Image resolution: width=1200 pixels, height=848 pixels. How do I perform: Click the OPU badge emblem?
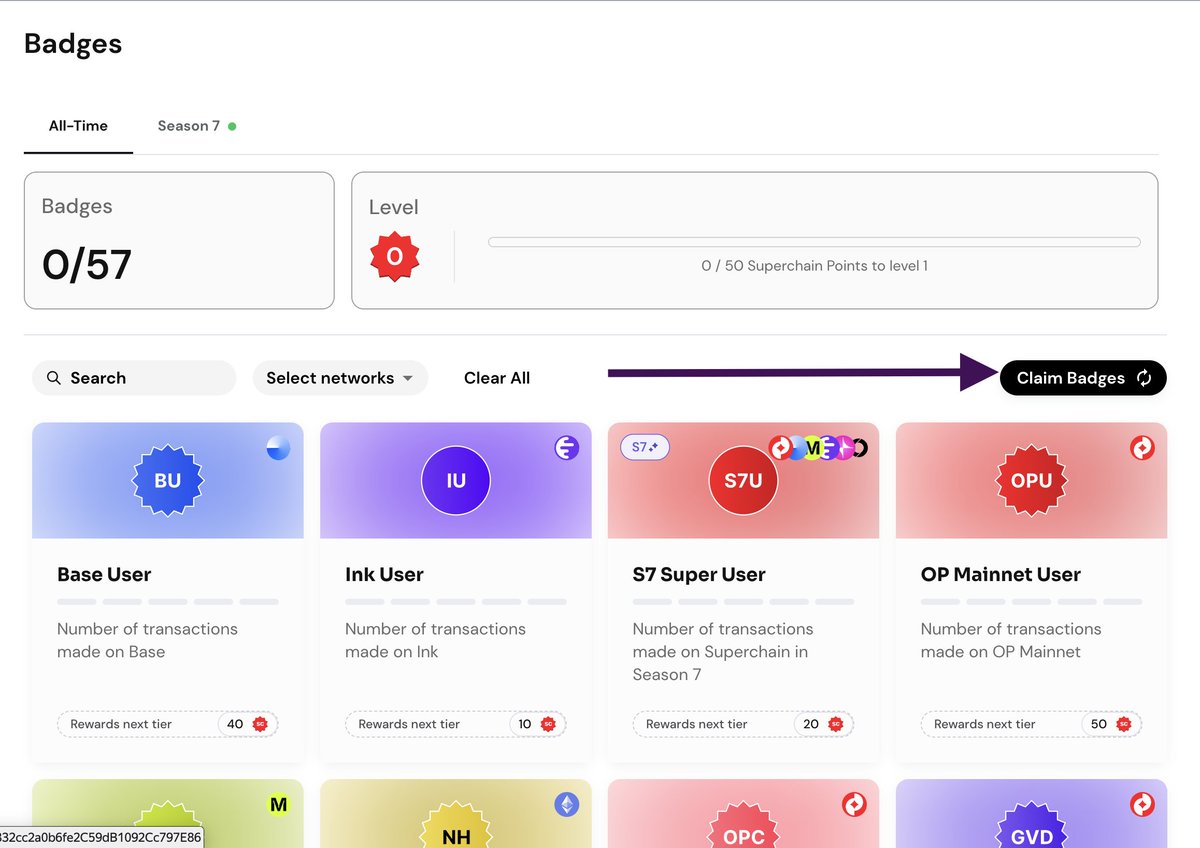pyautogui.click(x=1031, y=480)
